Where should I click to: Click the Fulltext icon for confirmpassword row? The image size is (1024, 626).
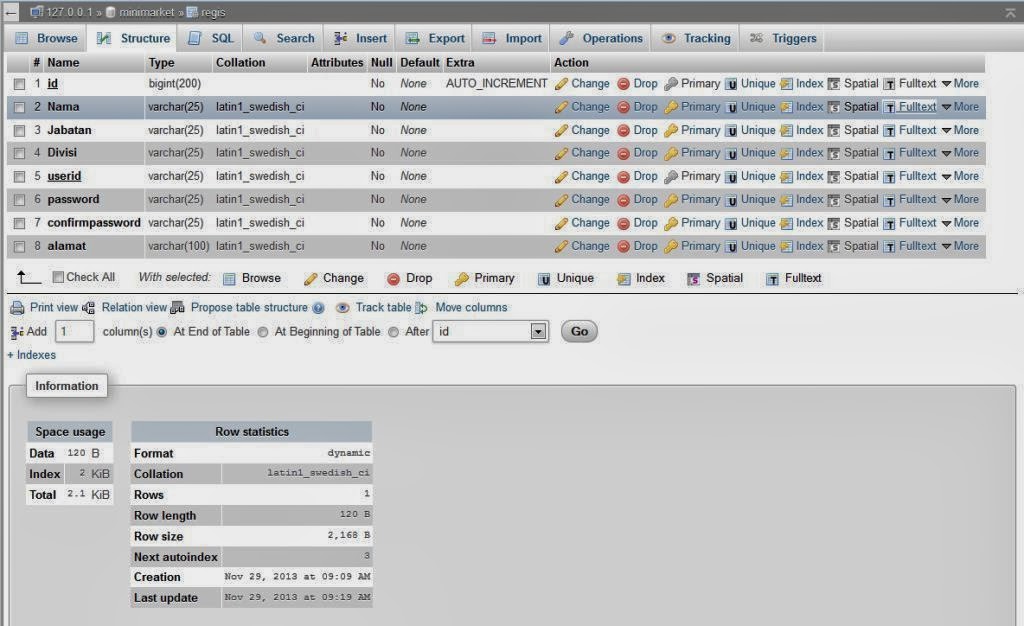tap(889, 224)
